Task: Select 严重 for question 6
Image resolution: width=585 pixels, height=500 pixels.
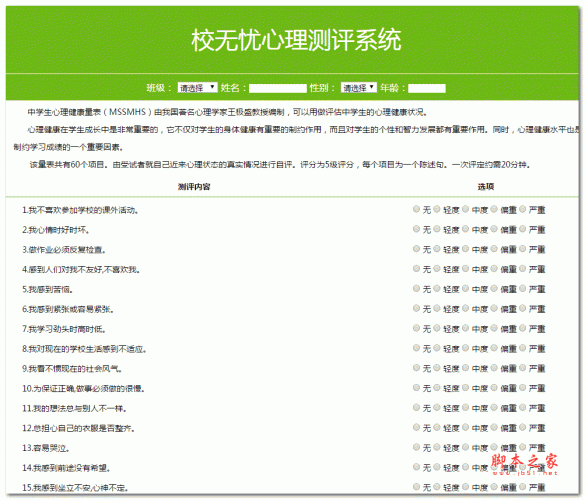Action: (523, 308)
